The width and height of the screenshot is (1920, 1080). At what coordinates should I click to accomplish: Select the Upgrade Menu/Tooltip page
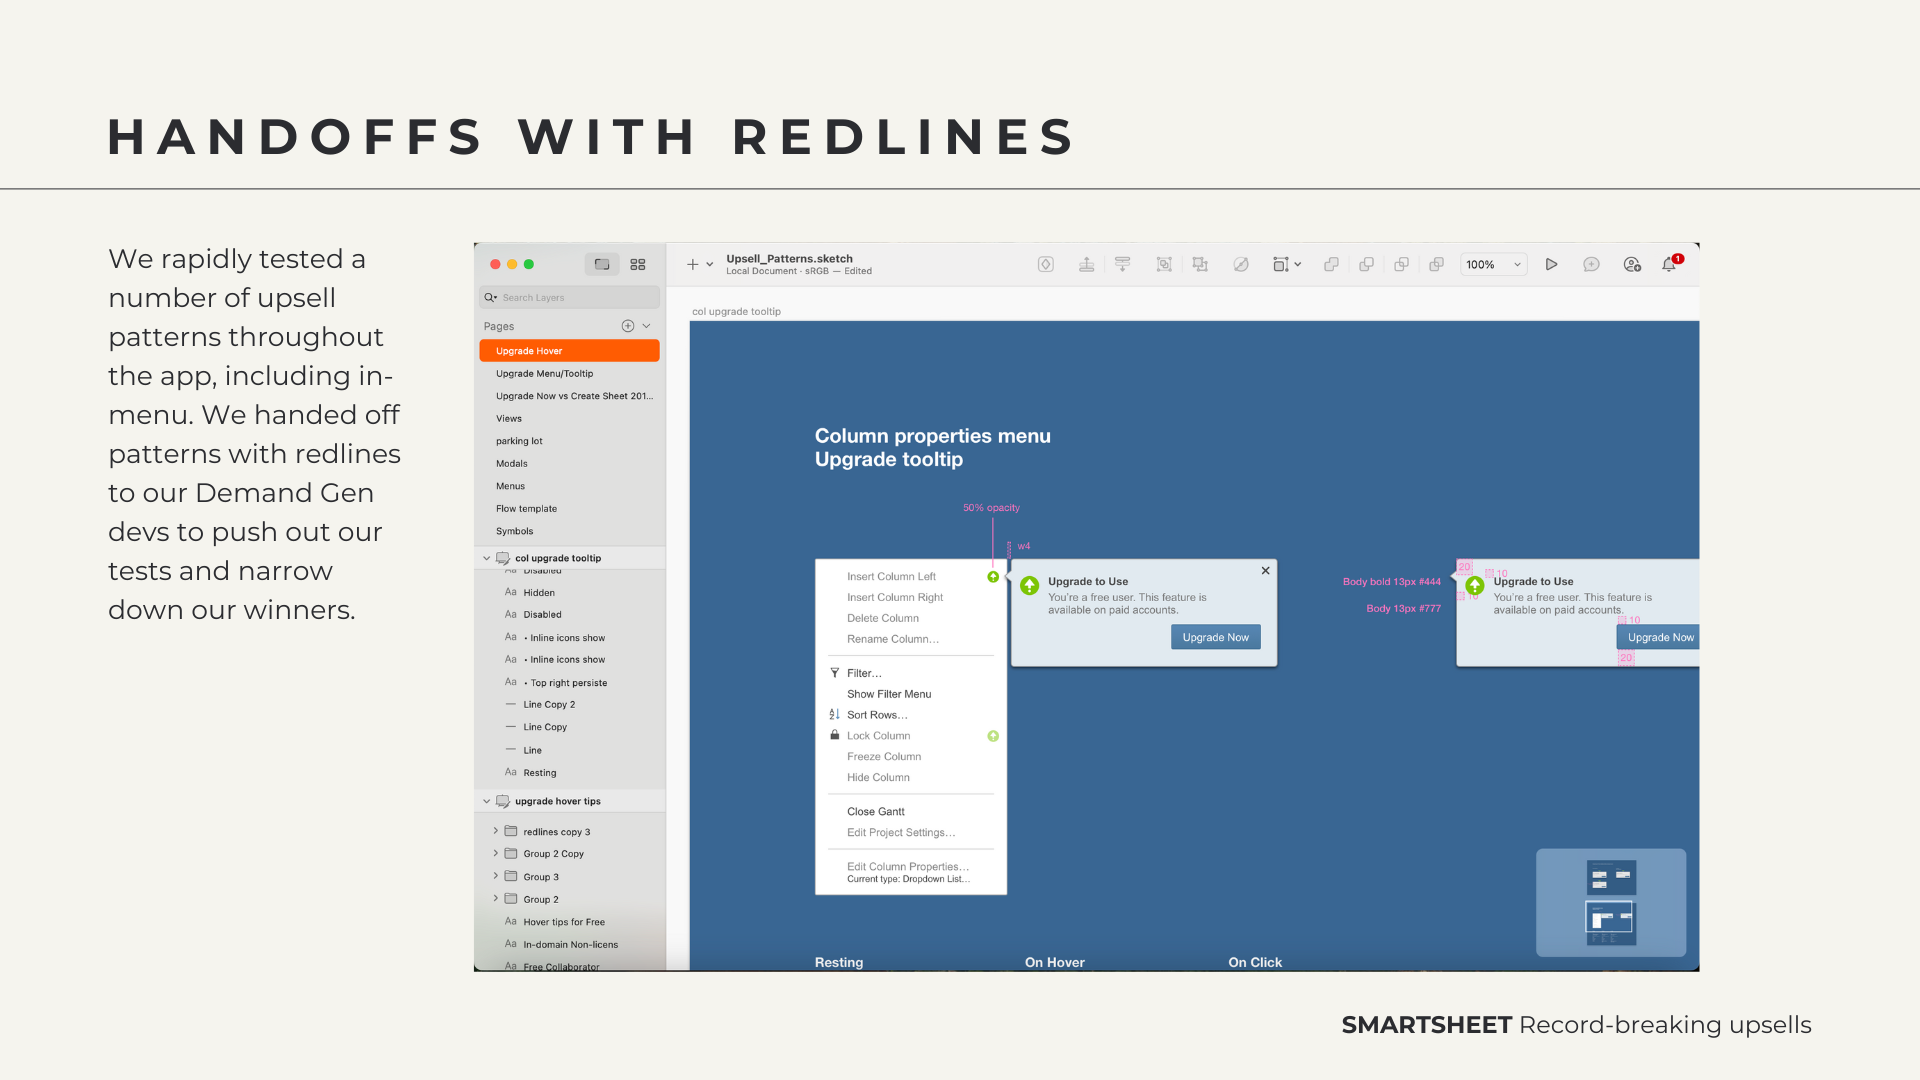click(x=544, y=373)
